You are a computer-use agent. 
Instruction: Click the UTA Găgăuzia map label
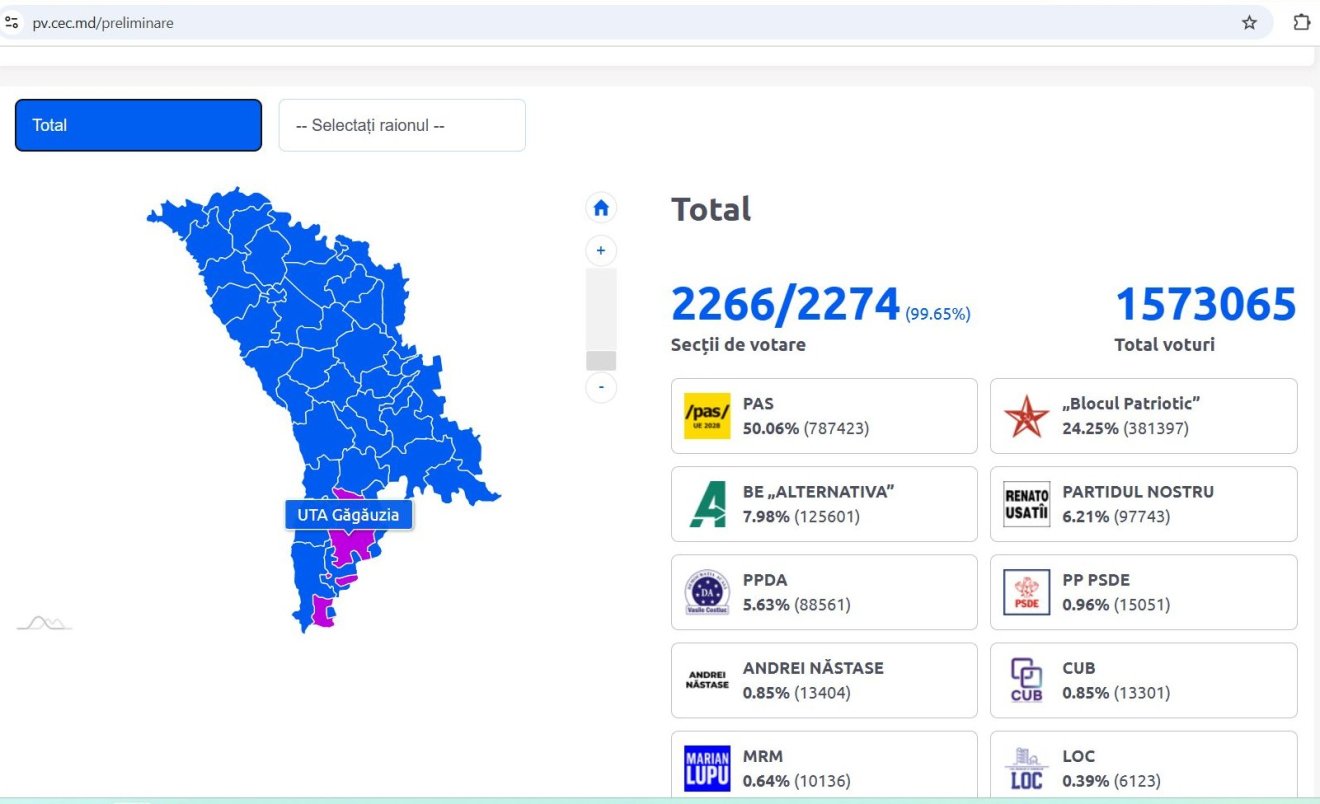click(348, 515)
